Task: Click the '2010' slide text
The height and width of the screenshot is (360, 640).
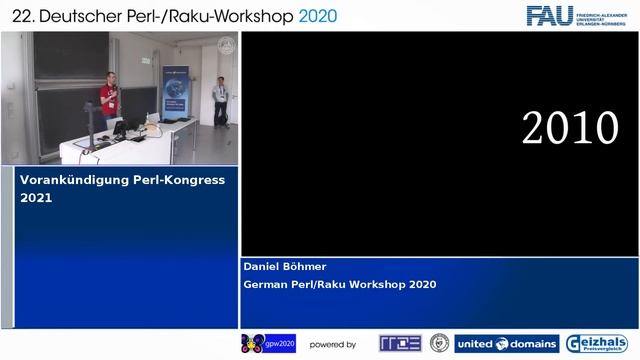Action: (570, 128)
